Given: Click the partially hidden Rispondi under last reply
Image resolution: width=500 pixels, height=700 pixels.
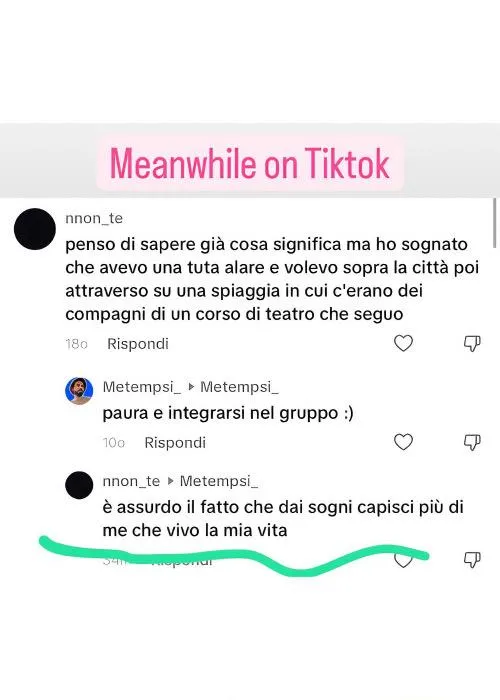Looking at the screenshot, I should click(181, 561).
